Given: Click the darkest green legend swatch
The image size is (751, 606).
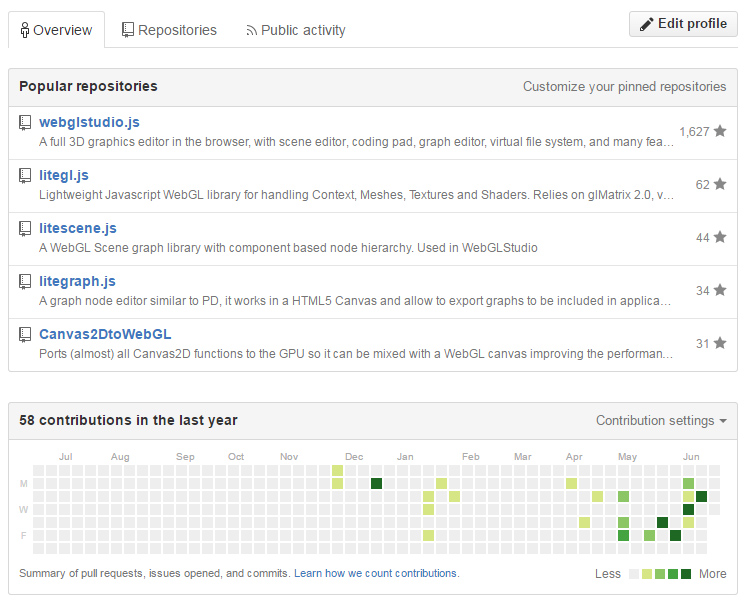Looking at the screenshot, I should click(x=686, y=574).
